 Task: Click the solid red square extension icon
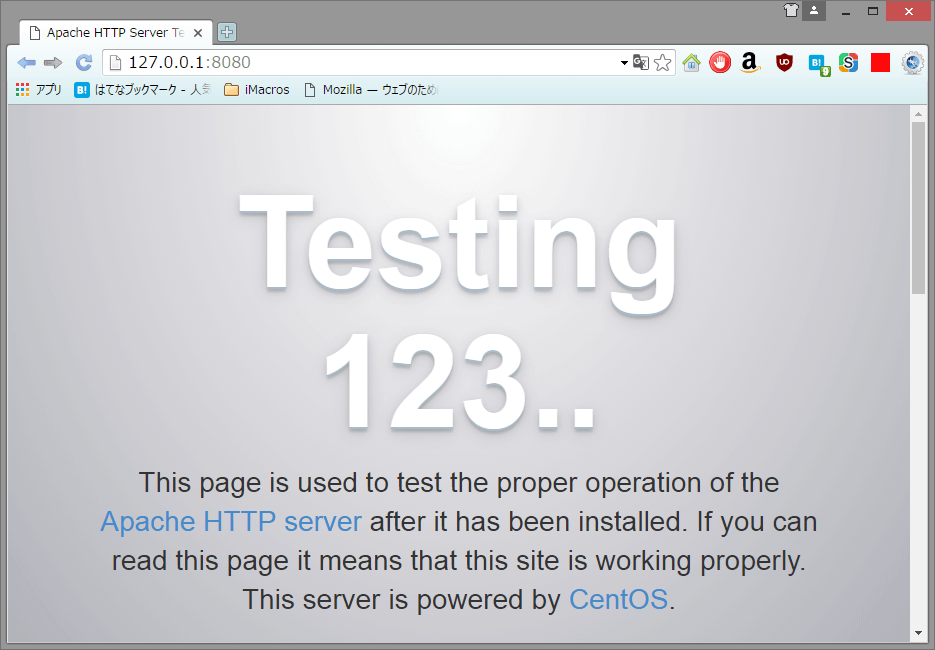click(x=880, y=63)
